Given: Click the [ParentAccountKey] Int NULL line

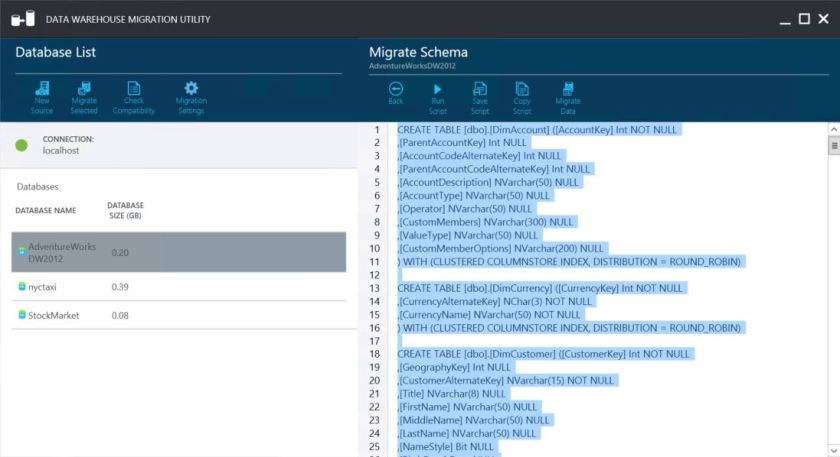Looking at the screenshot, I should (x=462, y=143).
